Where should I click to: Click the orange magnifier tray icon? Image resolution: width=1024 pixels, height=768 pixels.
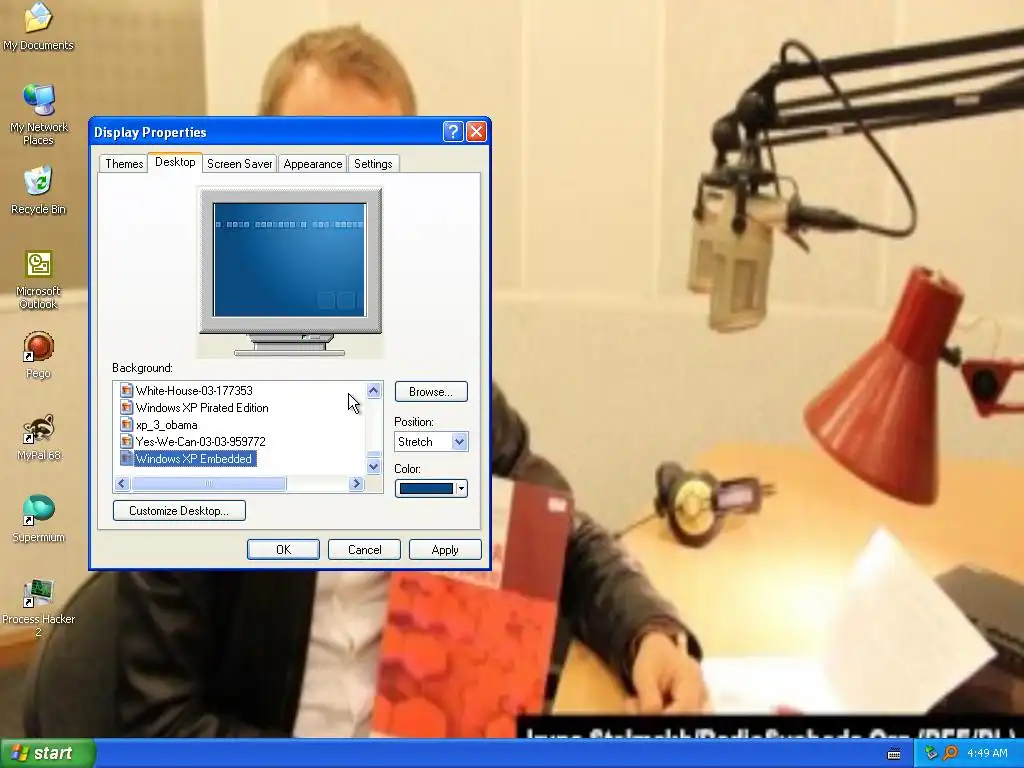click(950, 753)
